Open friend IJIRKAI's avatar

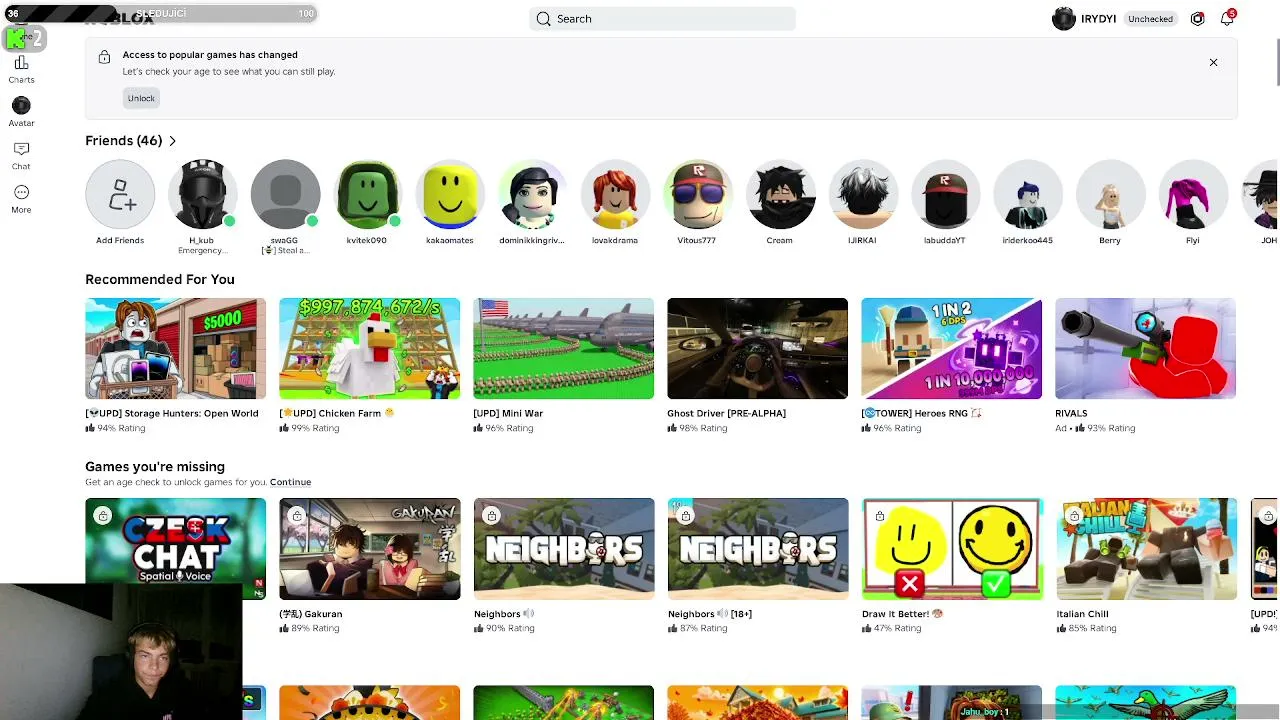click(862, 194)
